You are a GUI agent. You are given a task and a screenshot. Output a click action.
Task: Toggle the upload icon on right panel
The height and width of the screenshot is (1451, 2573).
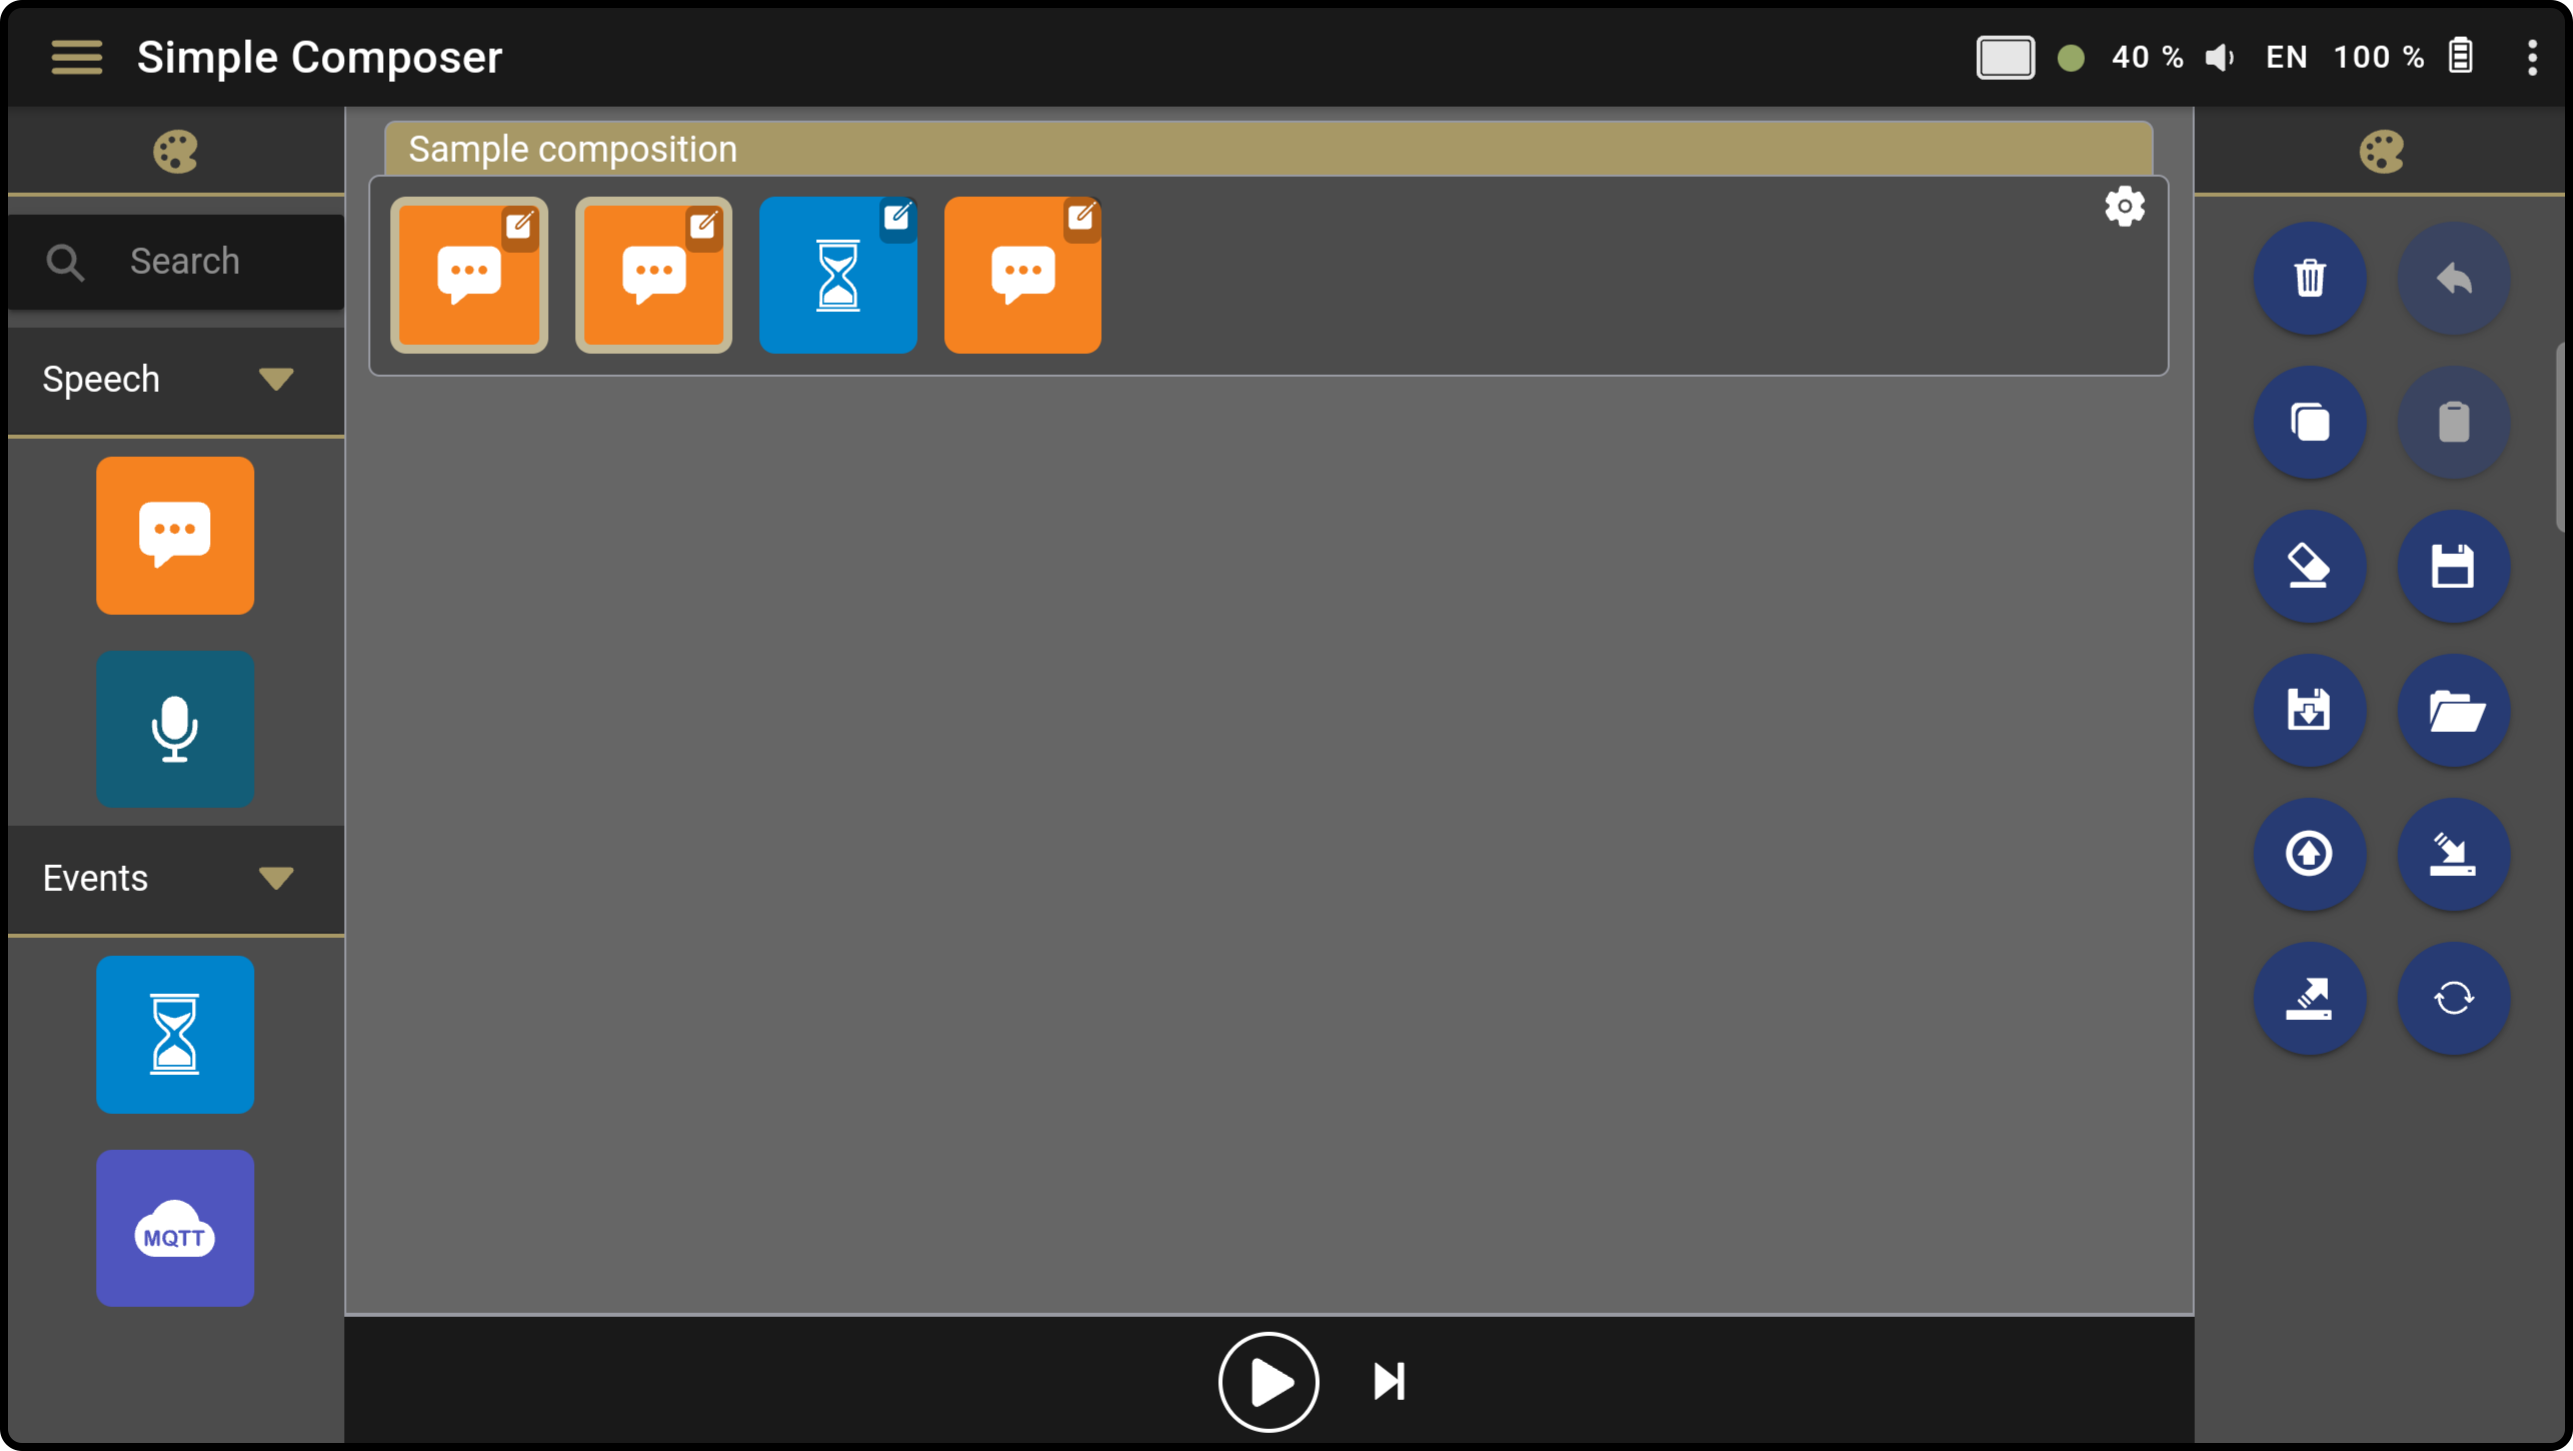pos(2310,854)
